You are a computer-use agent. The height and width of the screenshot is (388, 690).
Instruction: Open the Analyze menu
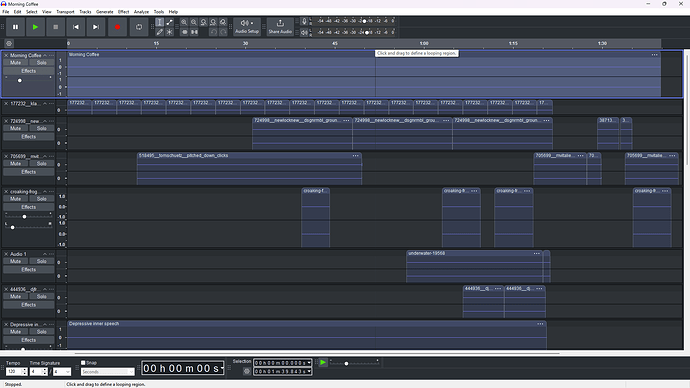(x=141, y=12)
